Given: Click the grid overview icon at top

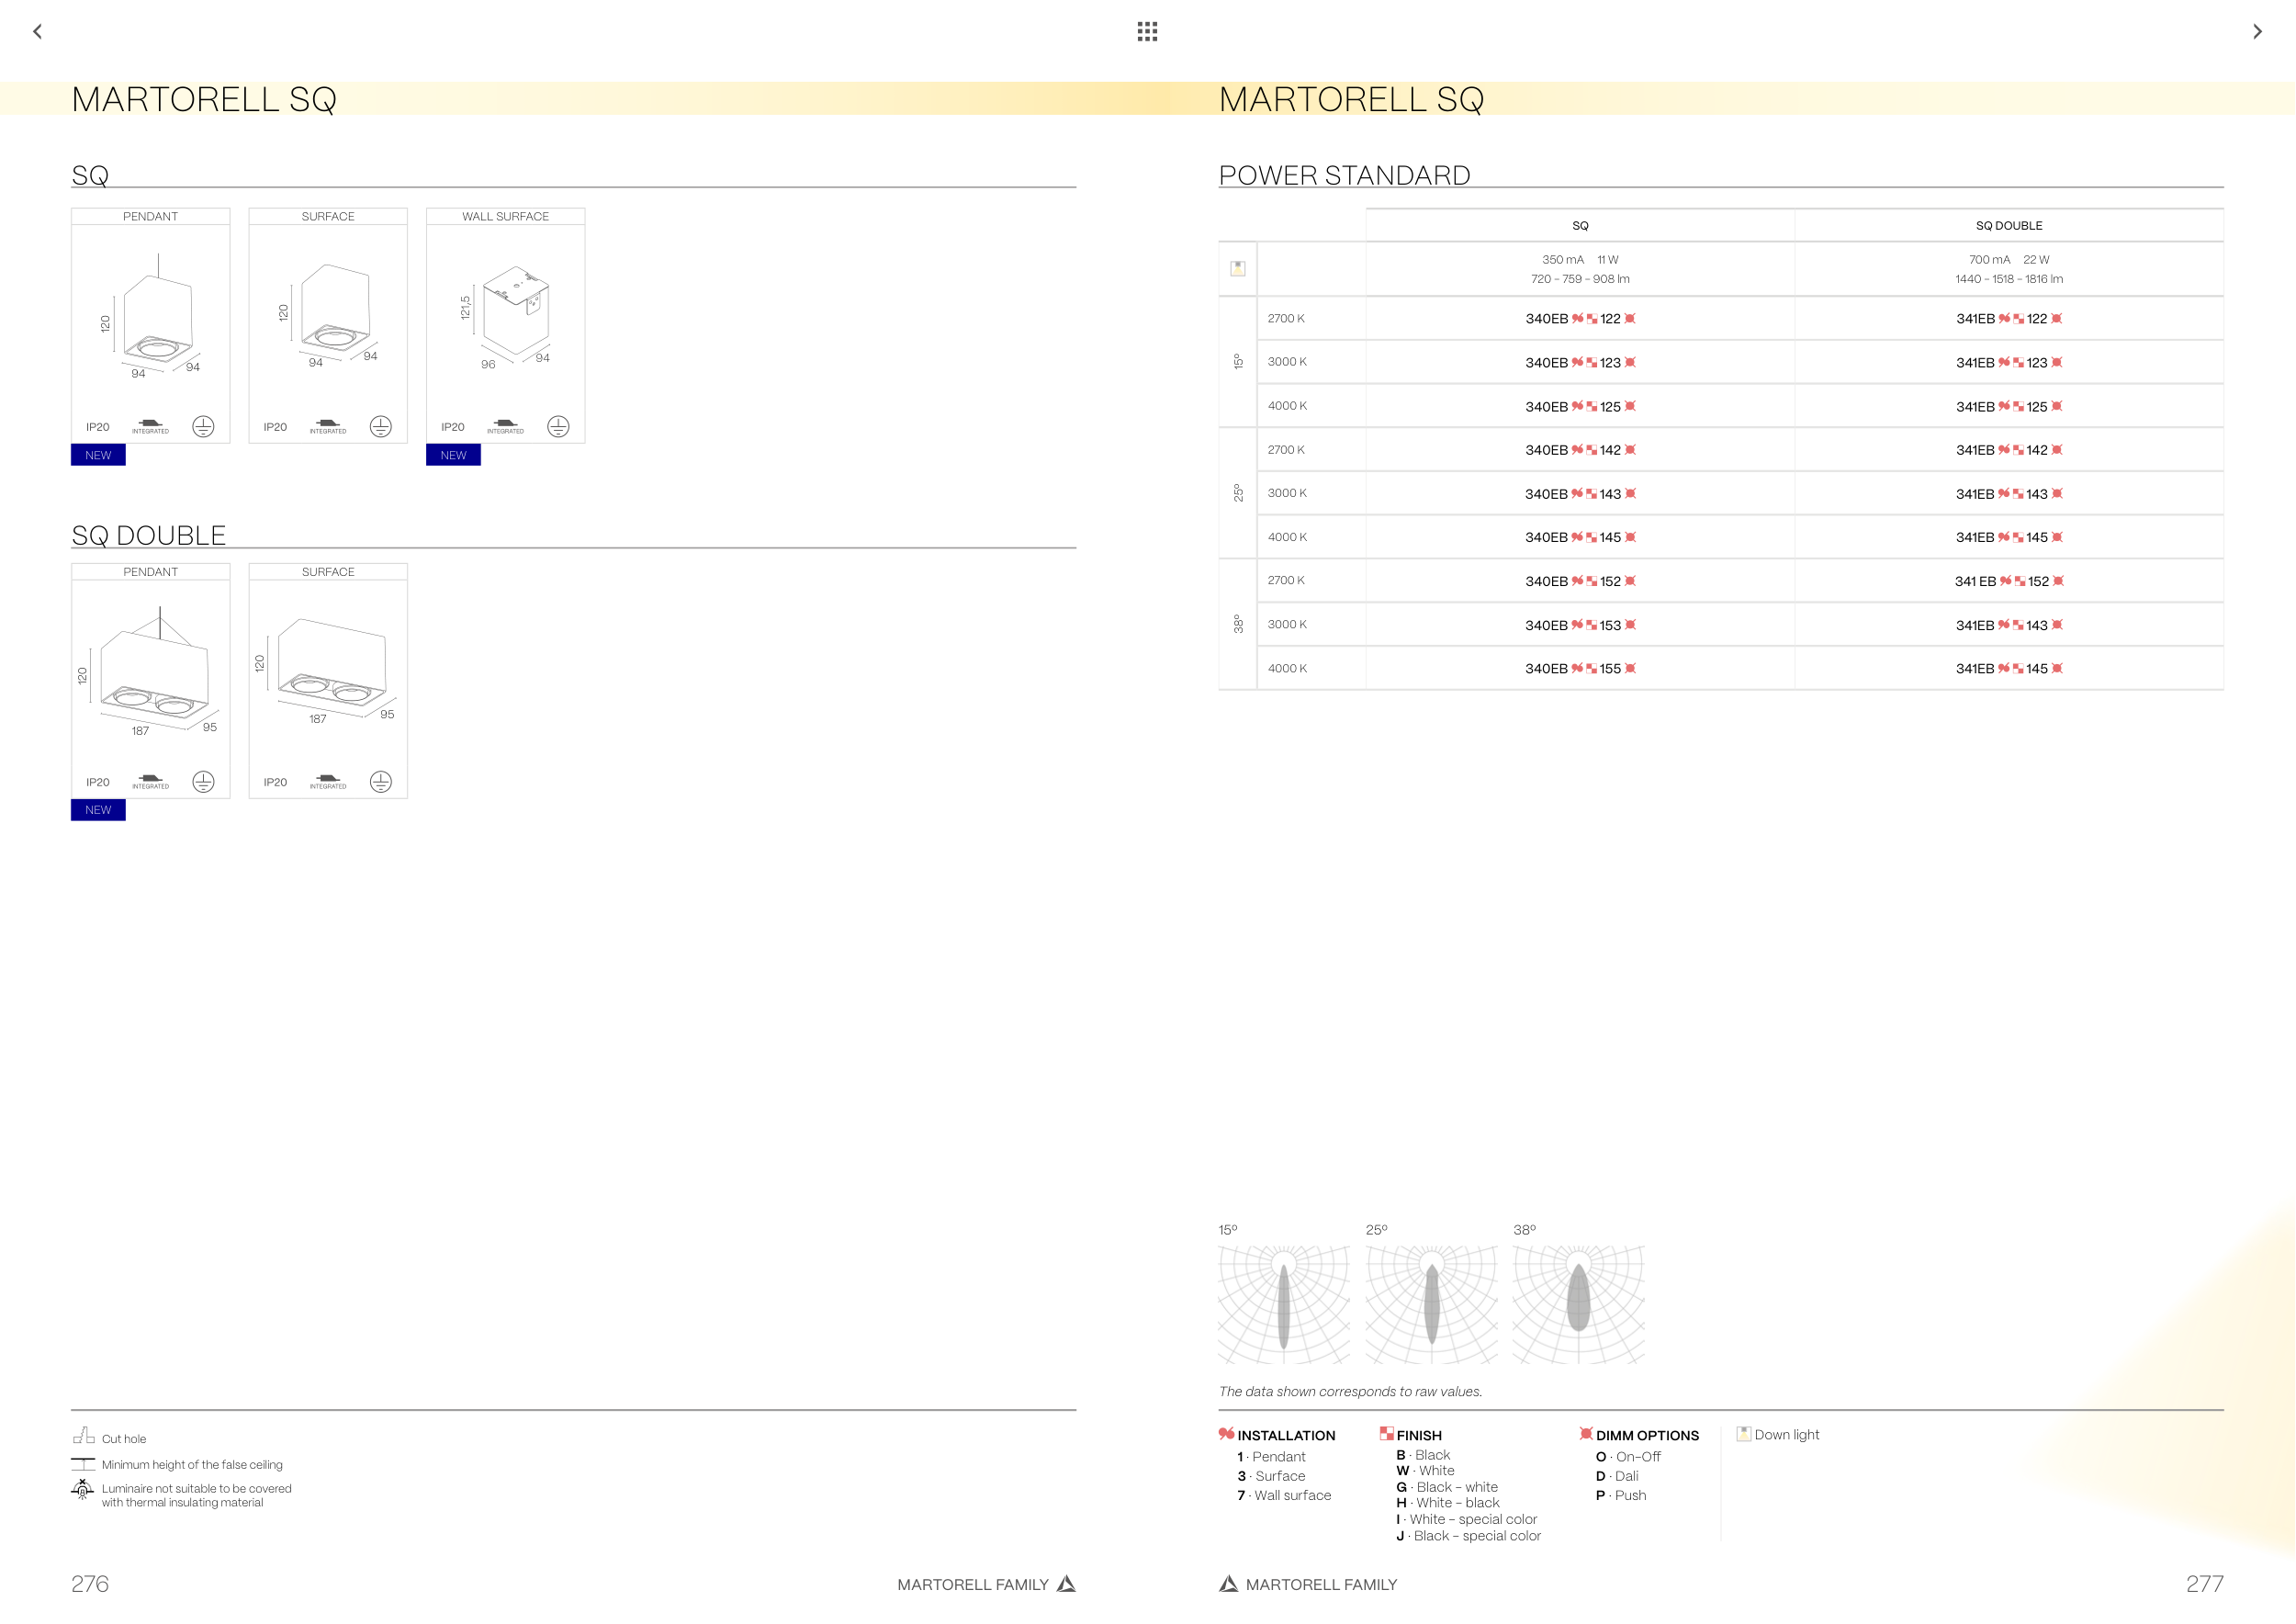Looking at the screenshot, I should click(x=1147, y=31).
